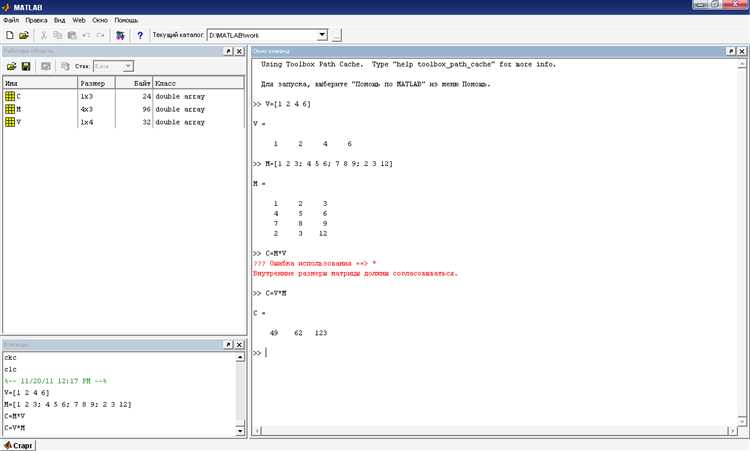This screenshot has width=750, height=451.
Task: Click the workspace Load data folder icon
Action: click(x=11, y=66)
